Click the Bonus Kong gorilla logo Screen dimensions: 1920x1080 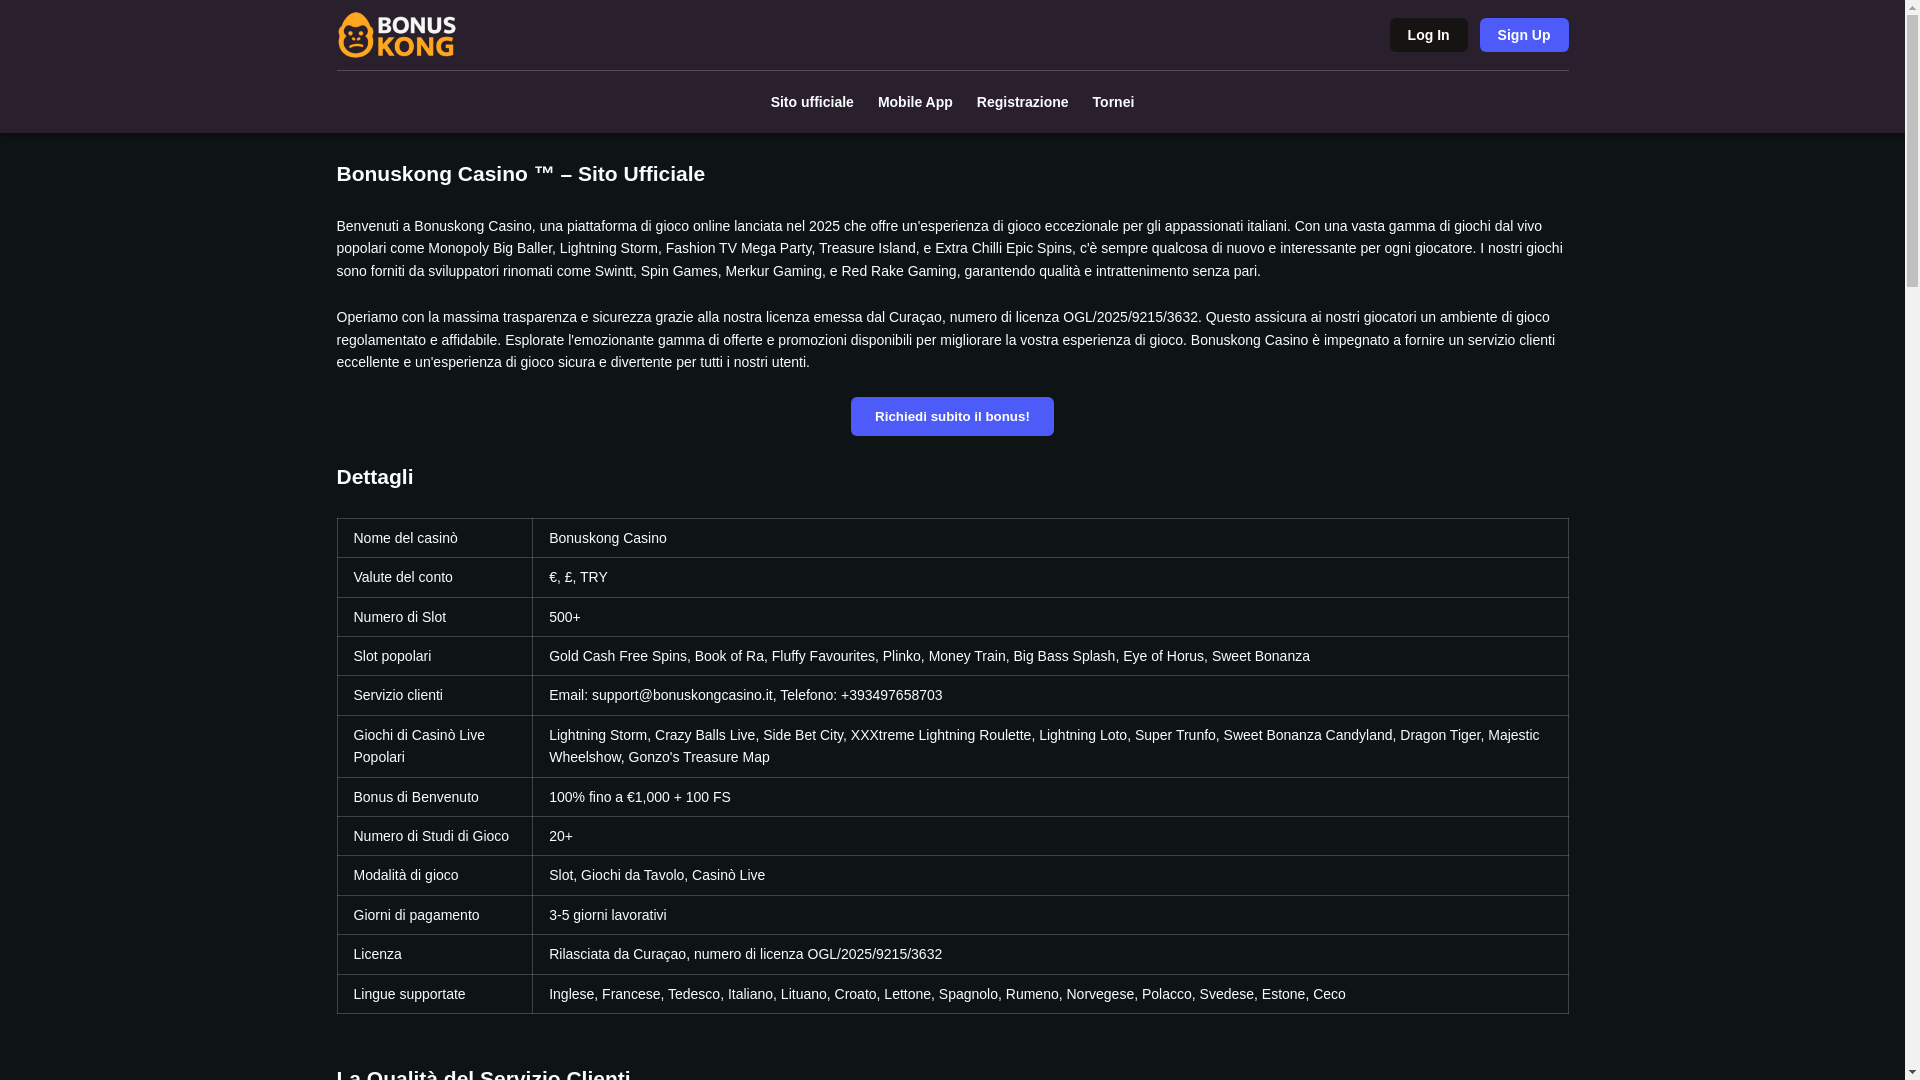coord(396,35)
